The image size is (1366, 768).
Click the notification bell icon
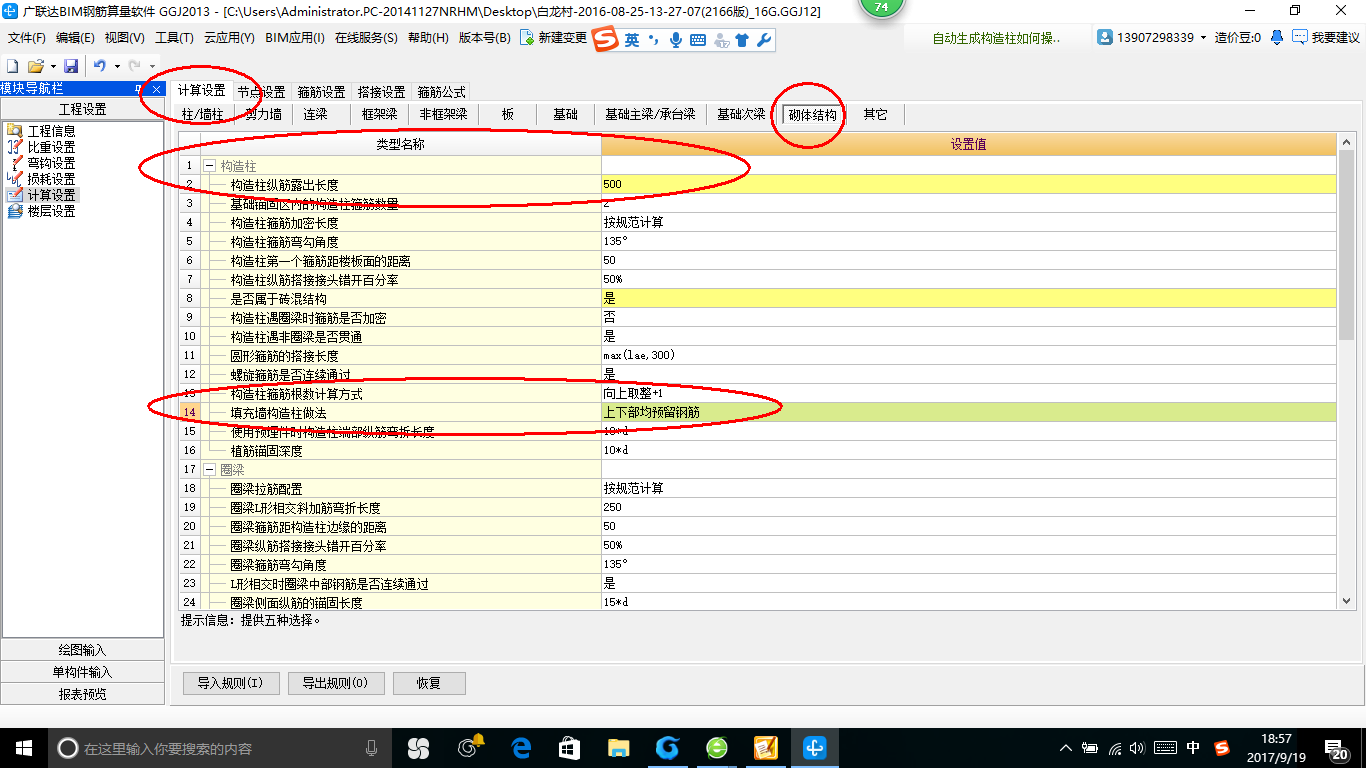coord(1277,37)
